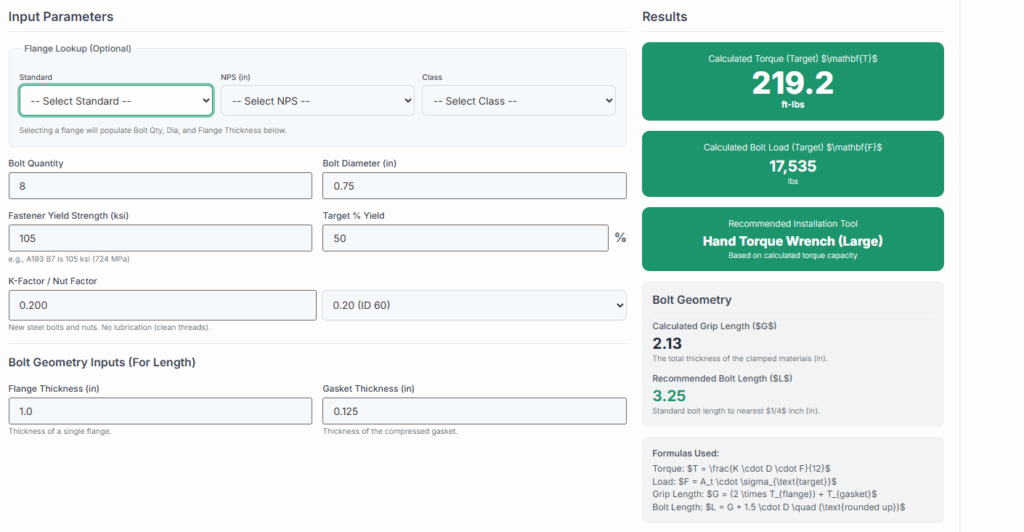Click the percent sign beside Target Yield

pyautogui.click(x=620, y=238)
